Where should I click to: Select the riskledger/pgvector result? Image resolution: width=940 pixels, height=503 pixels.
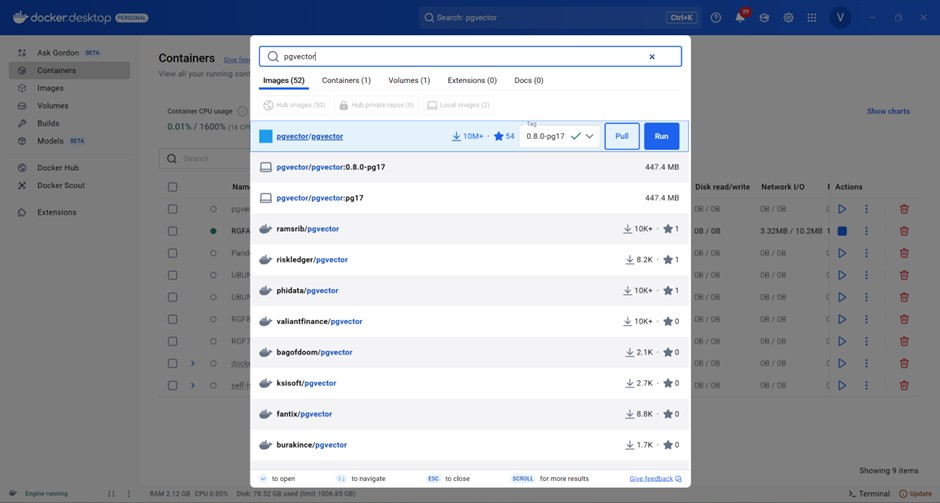(x=470, y=260)
